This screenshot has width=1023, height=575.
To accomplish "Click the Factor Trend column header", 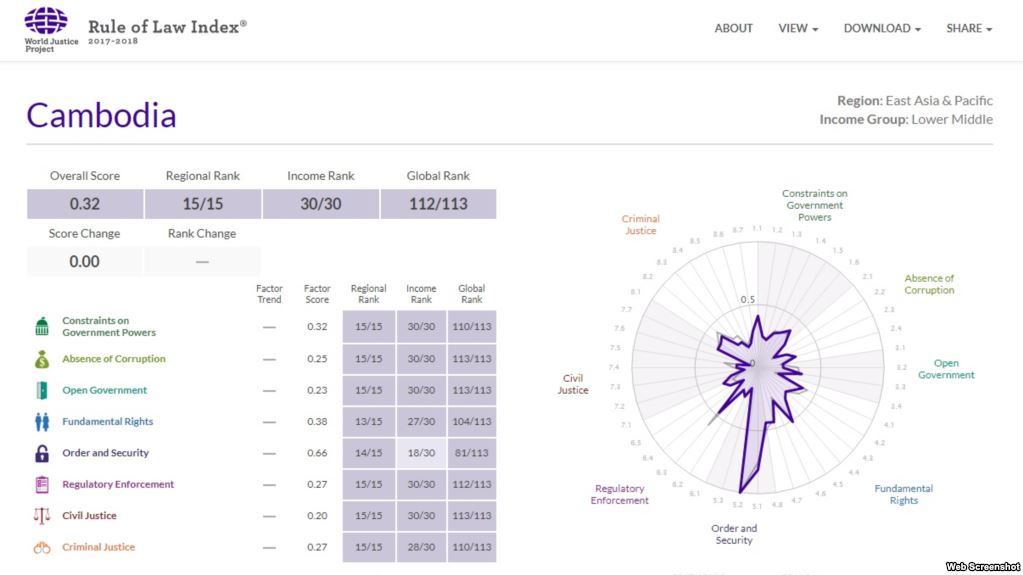I will coord(269,294).
